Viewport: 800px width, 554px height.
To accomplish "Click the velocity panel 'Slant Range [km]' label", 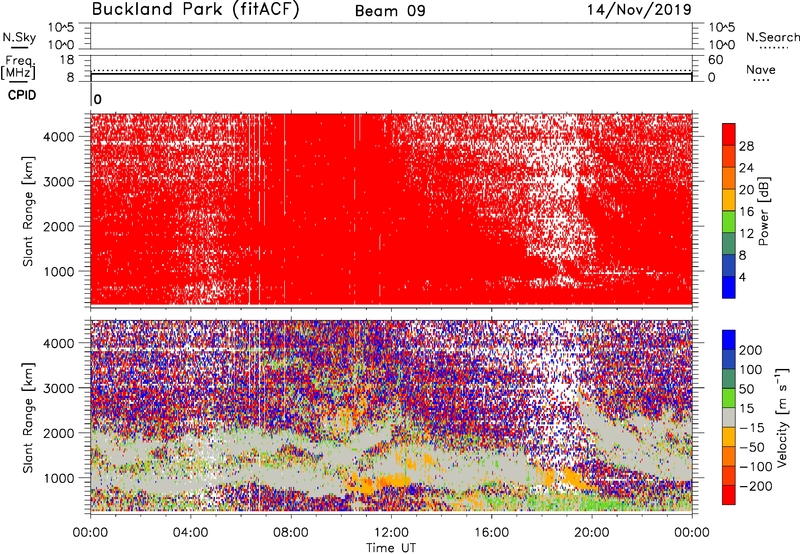I will (x=28, y=418).
